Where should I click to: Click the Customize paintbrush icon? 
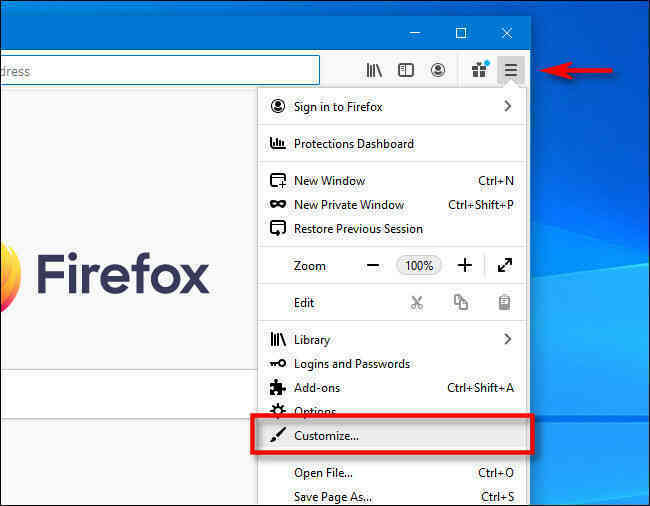pyautogui.click(x=277, y=435)
